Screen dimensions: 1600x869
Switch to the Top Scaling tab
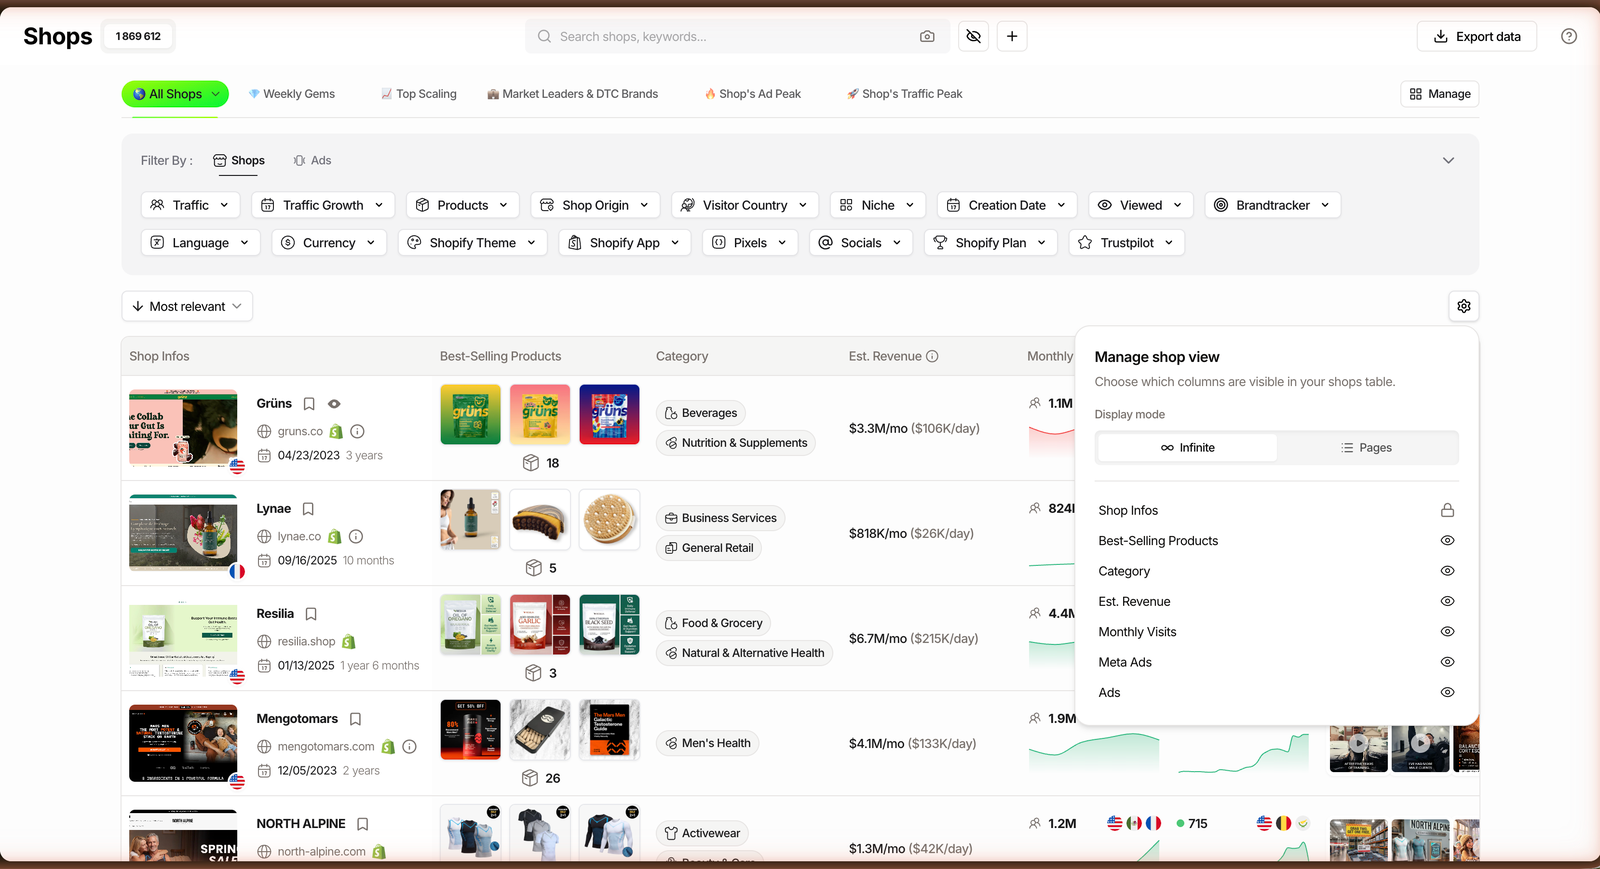(419, 94)
